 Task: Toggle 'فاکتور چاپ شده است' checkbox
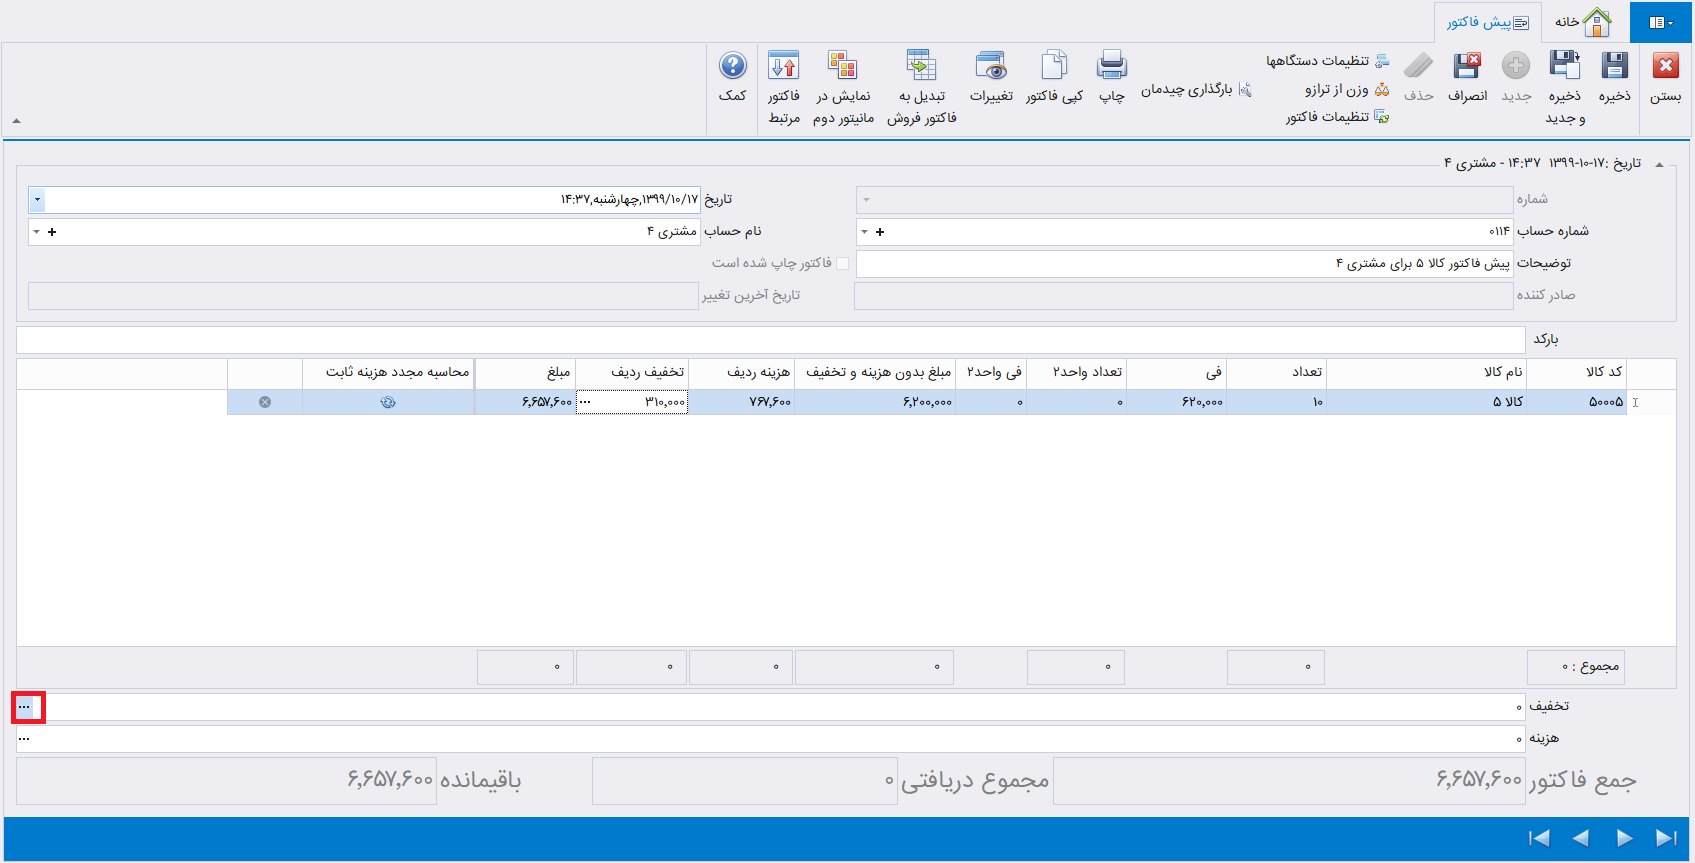842,263
